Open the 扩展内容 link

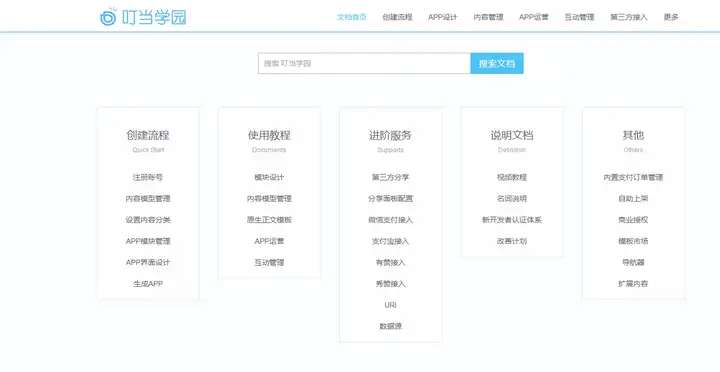click(633, 284)
